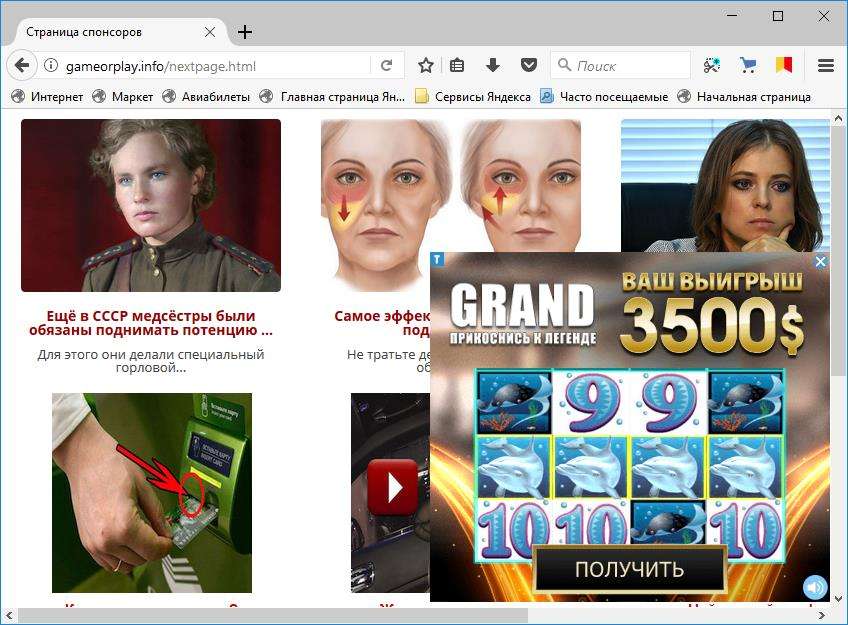Open headline Ещё в СССР медсёстры
The height and width of the screenshot is (625, 848).
151,323
